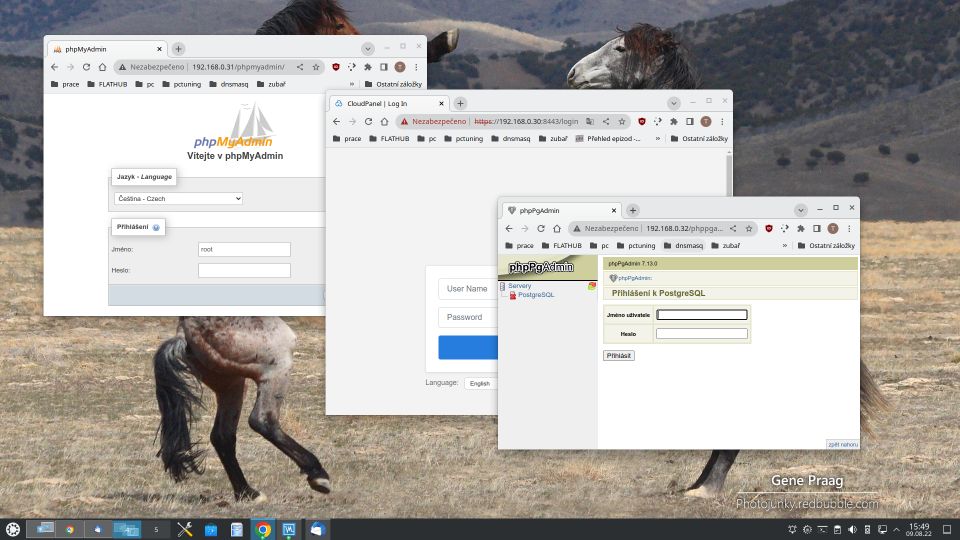Open home page in phpPgAdmin window
The width and height of the screenshot is (960, 540).
coord(557,228)
